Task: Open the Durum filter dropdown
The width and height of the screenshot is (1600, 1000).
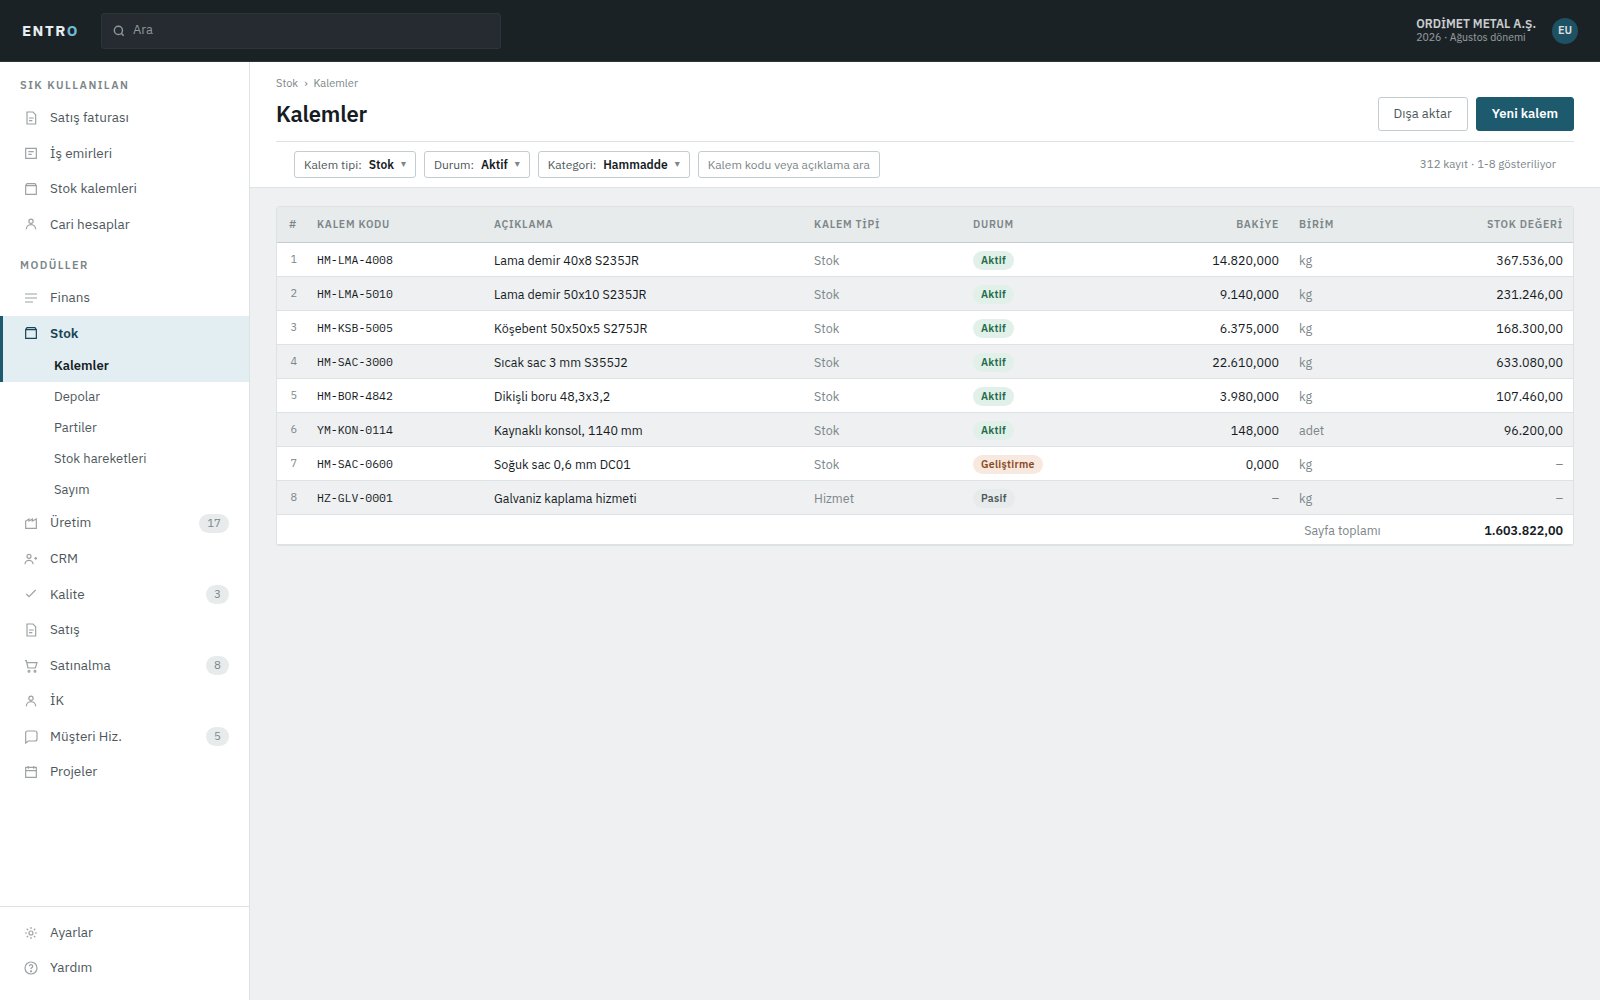Action: (x=477, y=165)
